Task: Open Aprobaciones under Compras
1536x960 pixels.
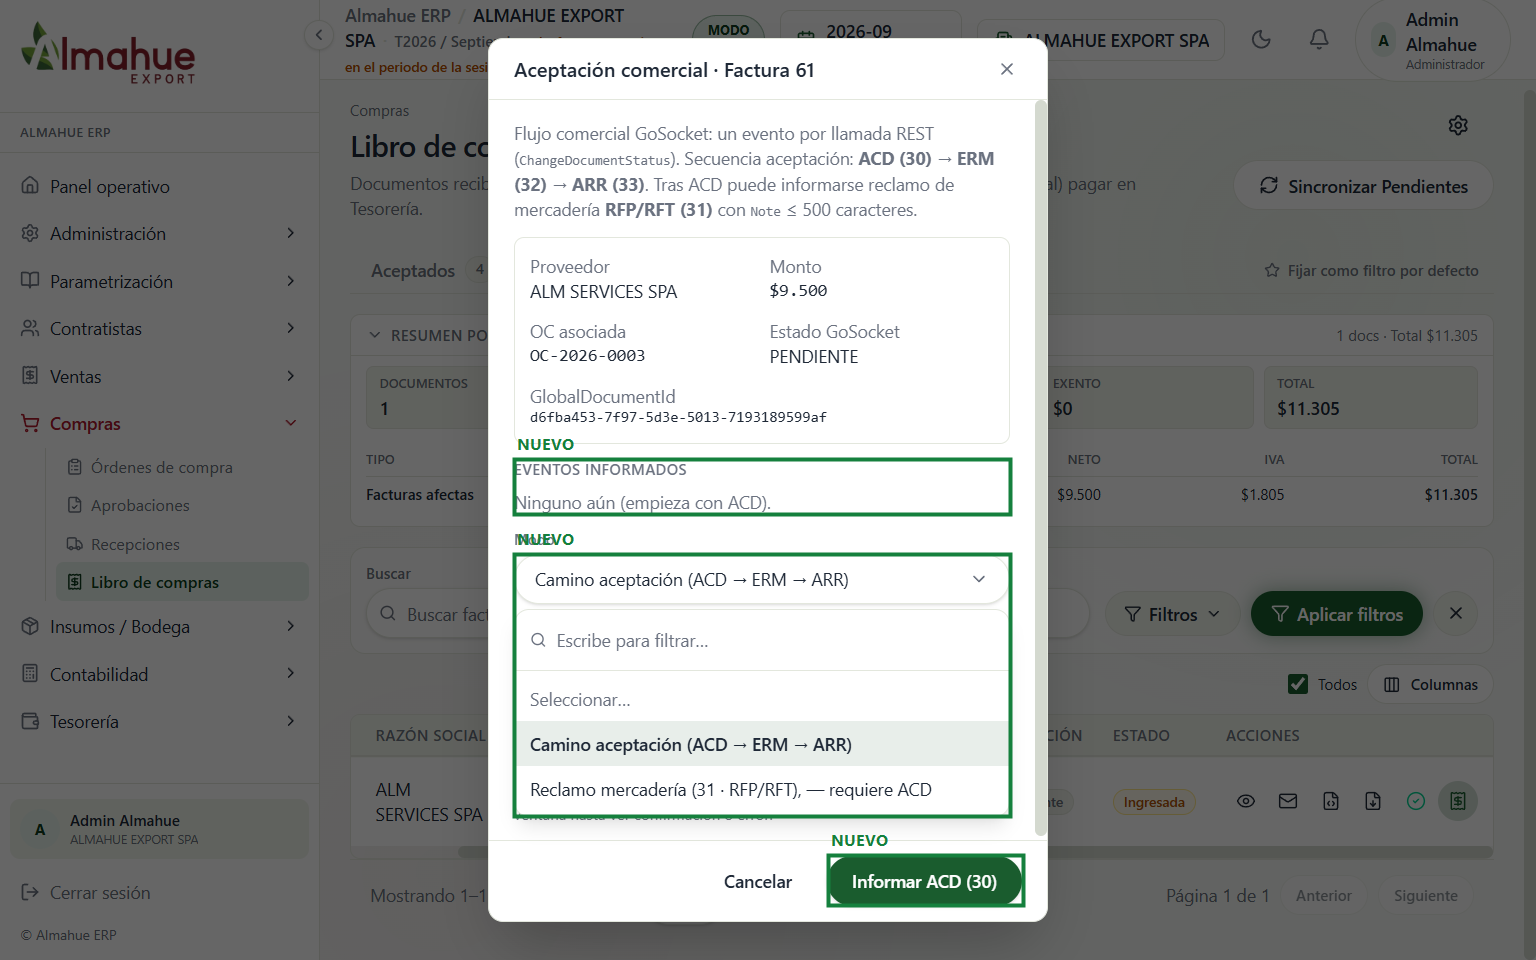Action: [x=183, y=505]
